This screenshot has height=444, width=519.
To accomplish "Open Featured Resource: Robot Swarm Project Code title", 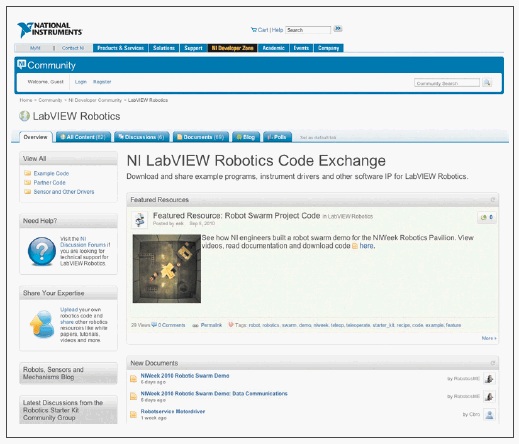I will pos(236,216).
